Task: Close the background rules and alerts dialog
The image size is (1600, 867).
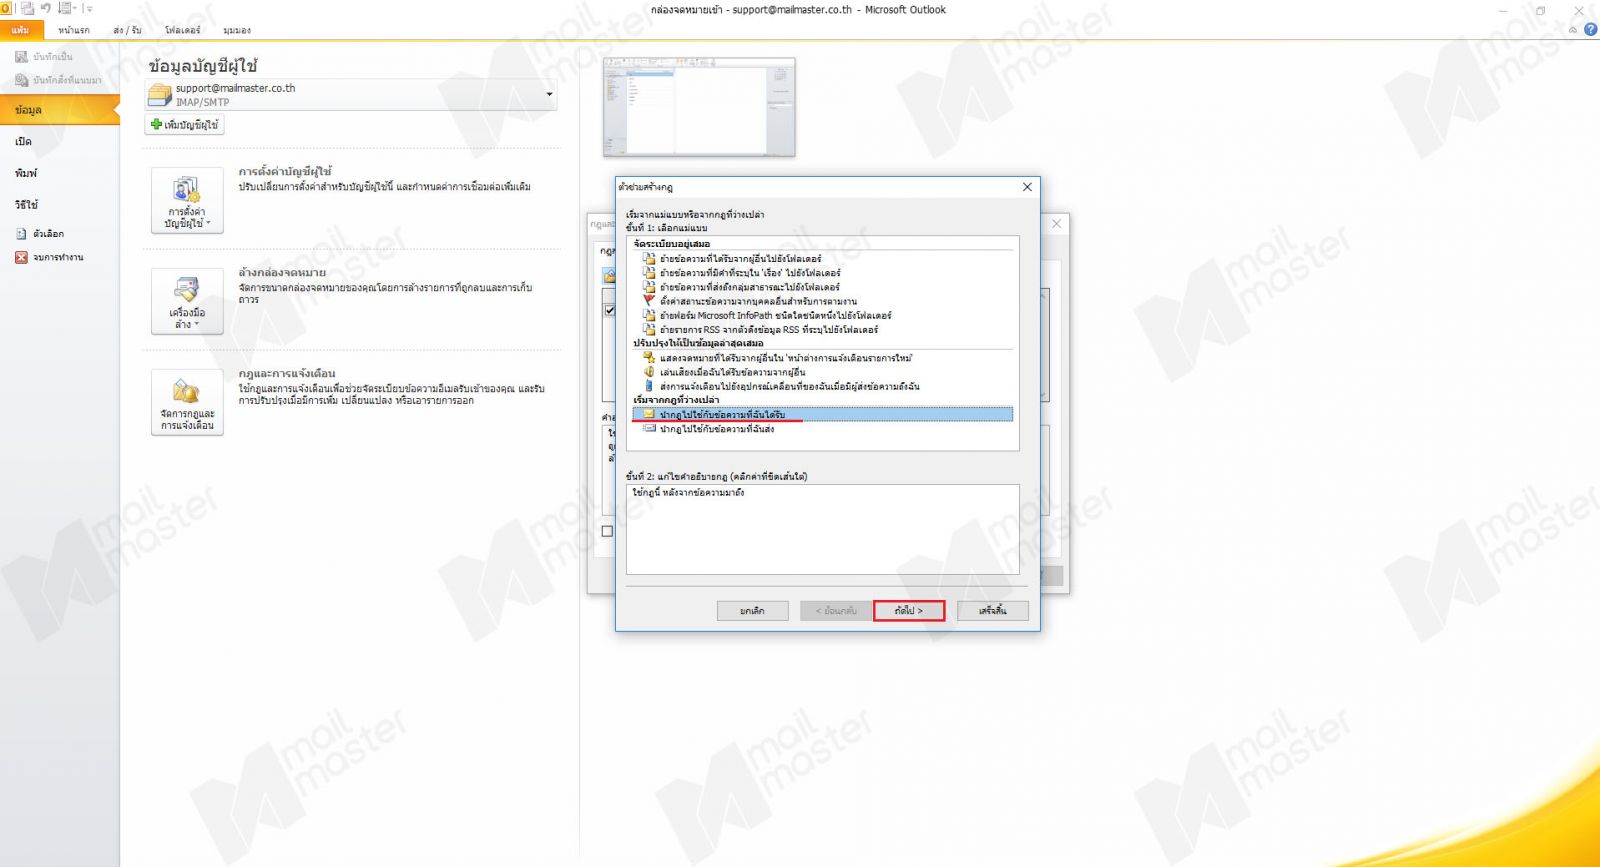Action: 1056,224
